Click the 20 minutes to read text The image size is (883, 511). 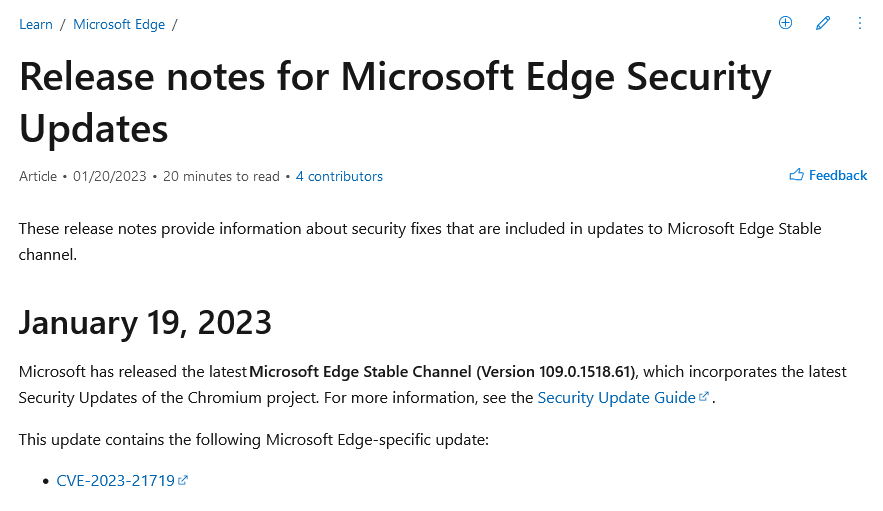221,176
